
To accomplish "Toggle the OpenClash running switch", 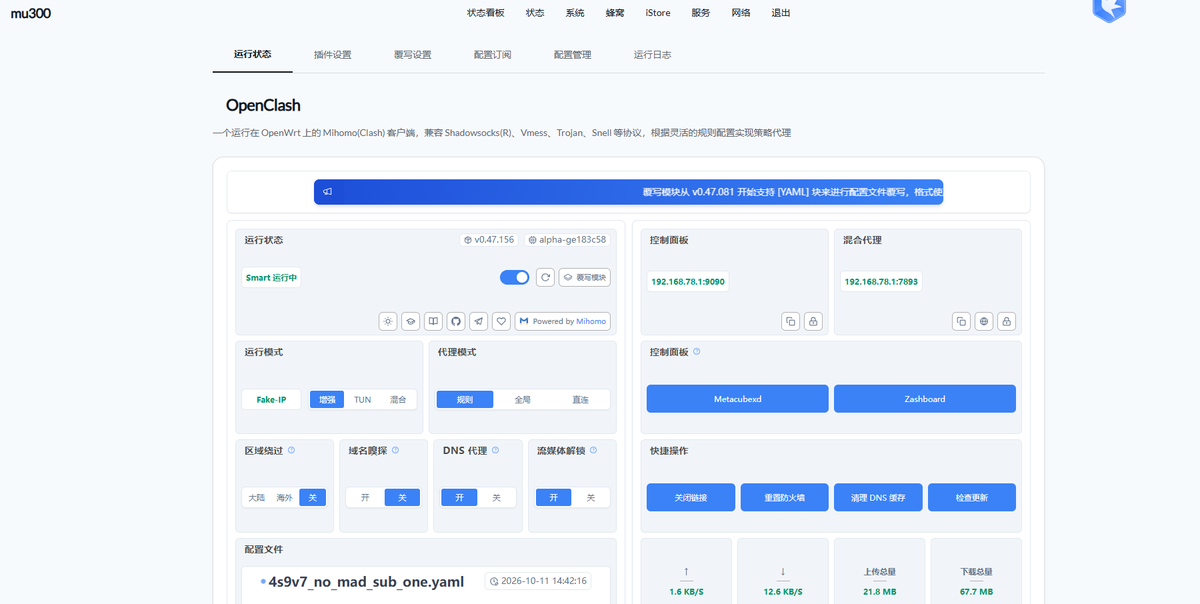I will (514, 277).
